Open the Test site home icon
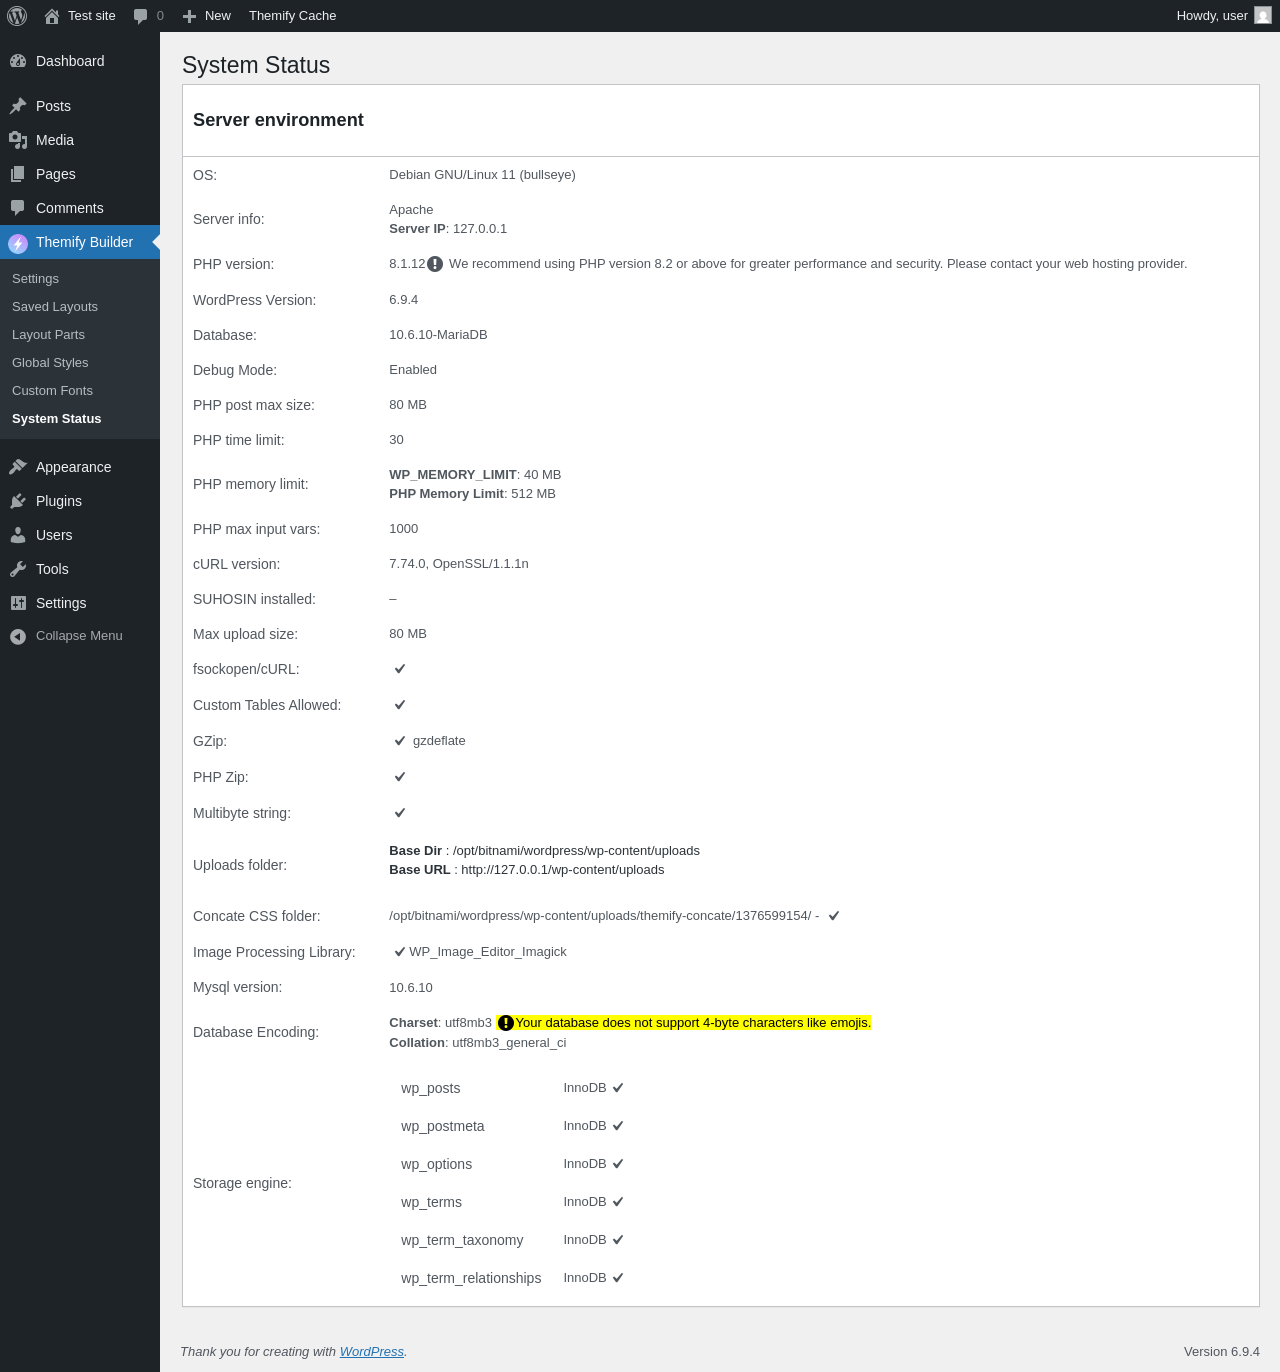Screen dimensions: 1280x1372 point(52,16)
